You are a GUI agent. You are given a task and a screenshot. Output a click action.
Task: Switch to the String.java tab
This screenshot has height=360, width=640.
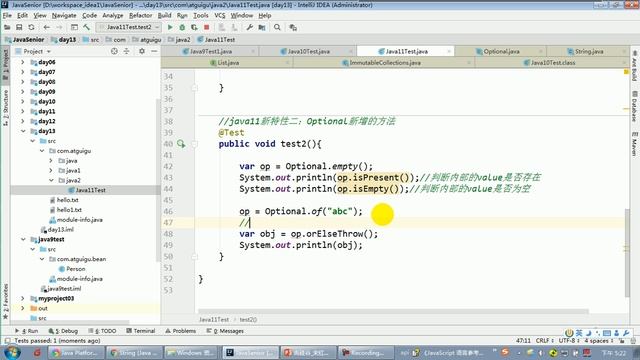[589, 51]
